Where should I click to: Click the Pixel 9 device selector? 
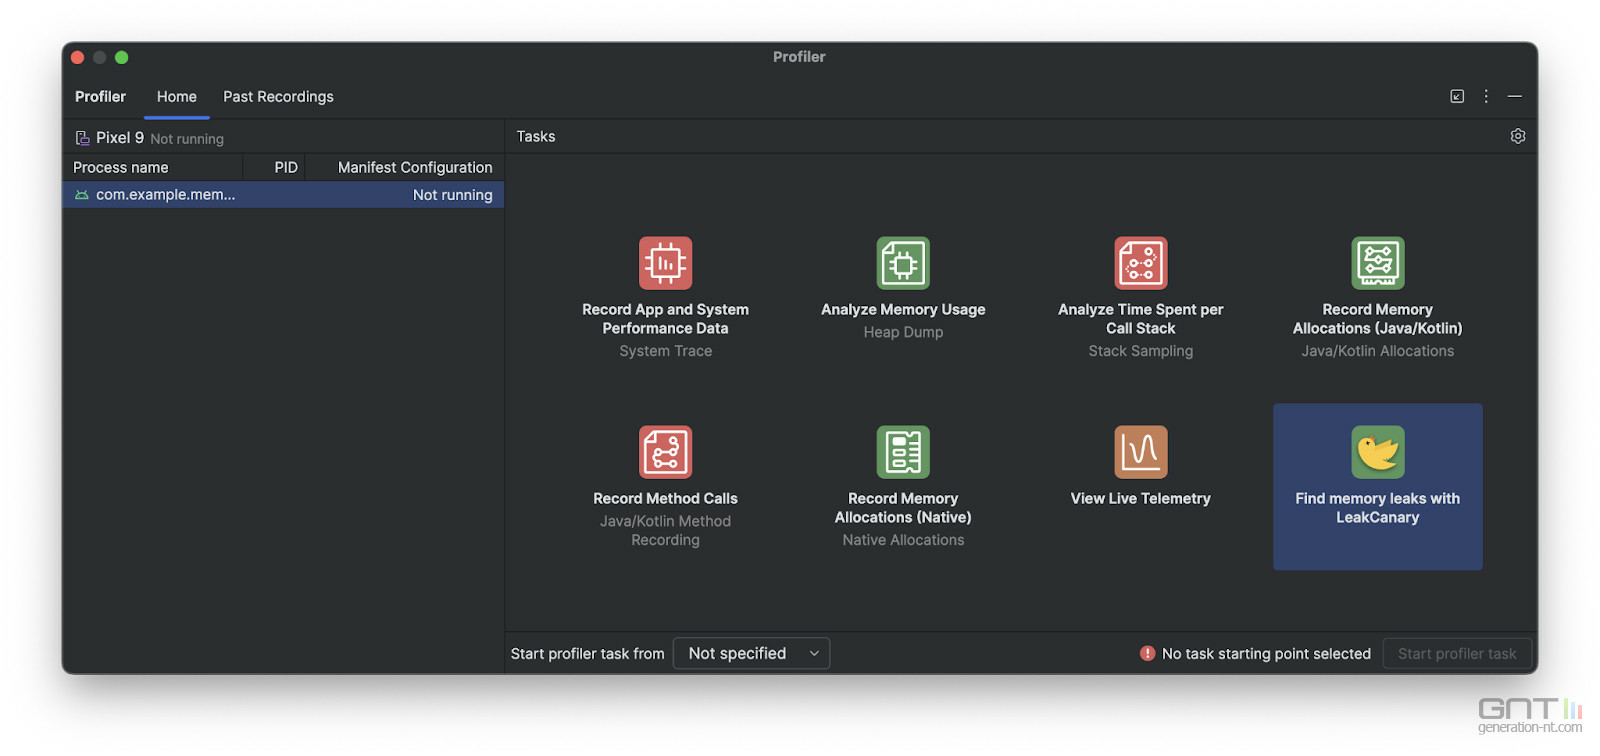[x=120, y=138]
